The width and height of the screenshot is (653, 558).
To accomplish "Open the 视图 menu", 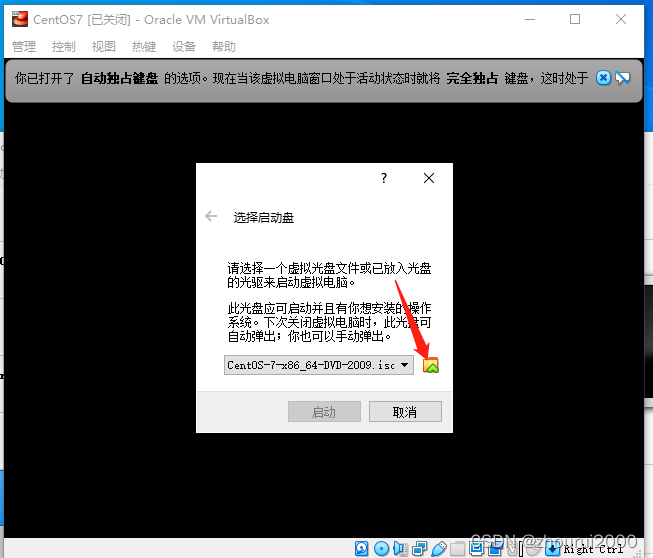I will pyautogui.click(x=104, y=46).
